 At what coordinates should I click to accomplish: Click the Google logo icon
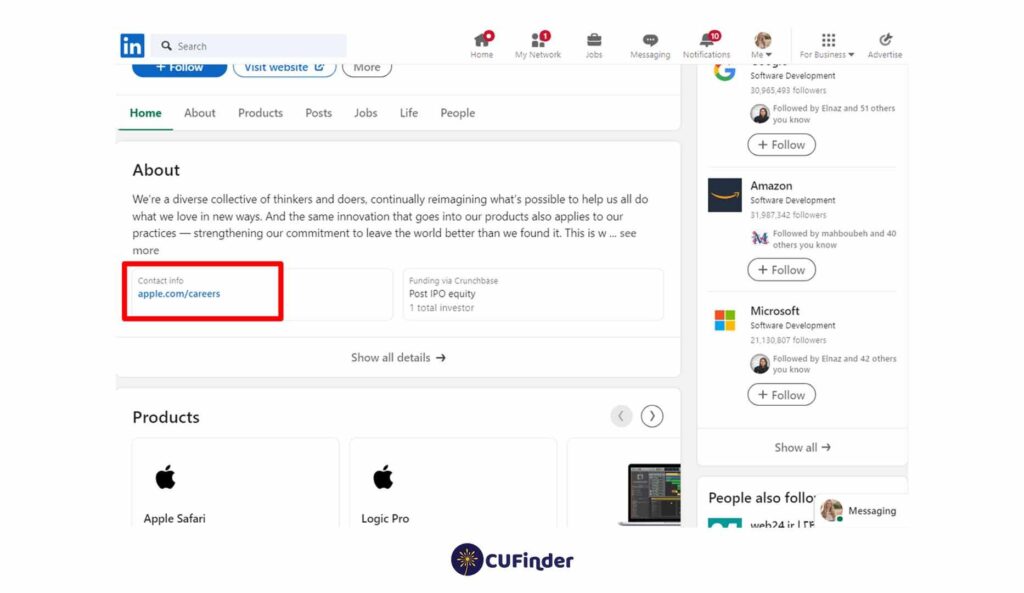724,71
